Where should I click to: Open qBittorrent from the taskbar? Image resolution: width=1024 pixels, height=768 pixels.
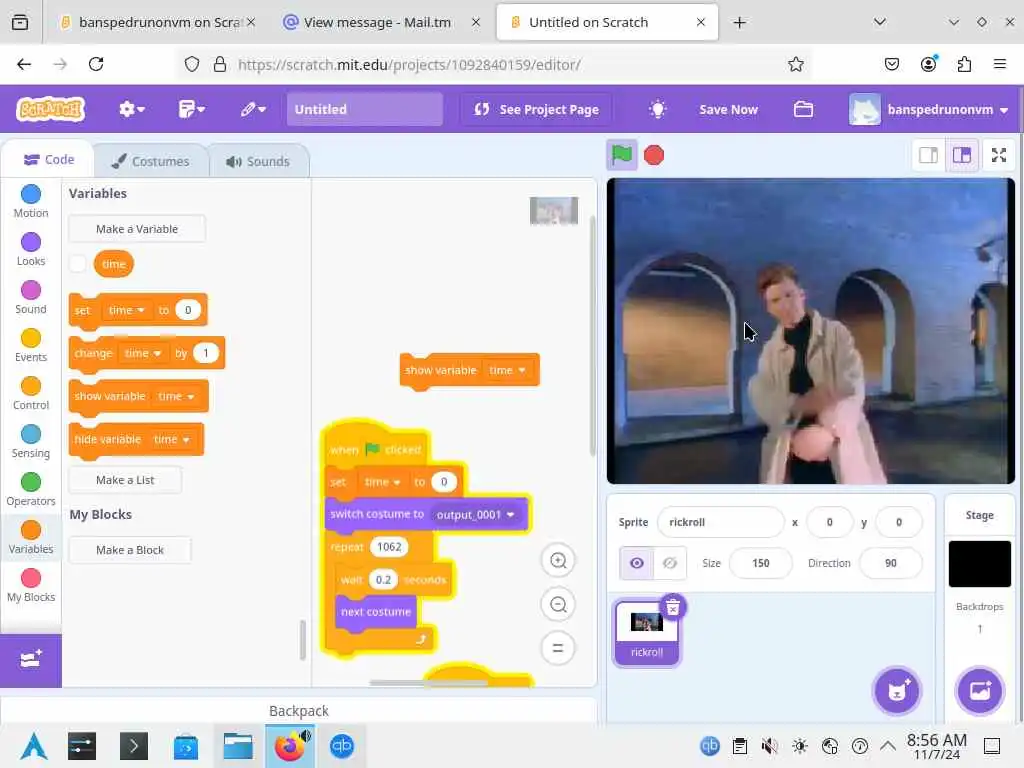point(342,746)
